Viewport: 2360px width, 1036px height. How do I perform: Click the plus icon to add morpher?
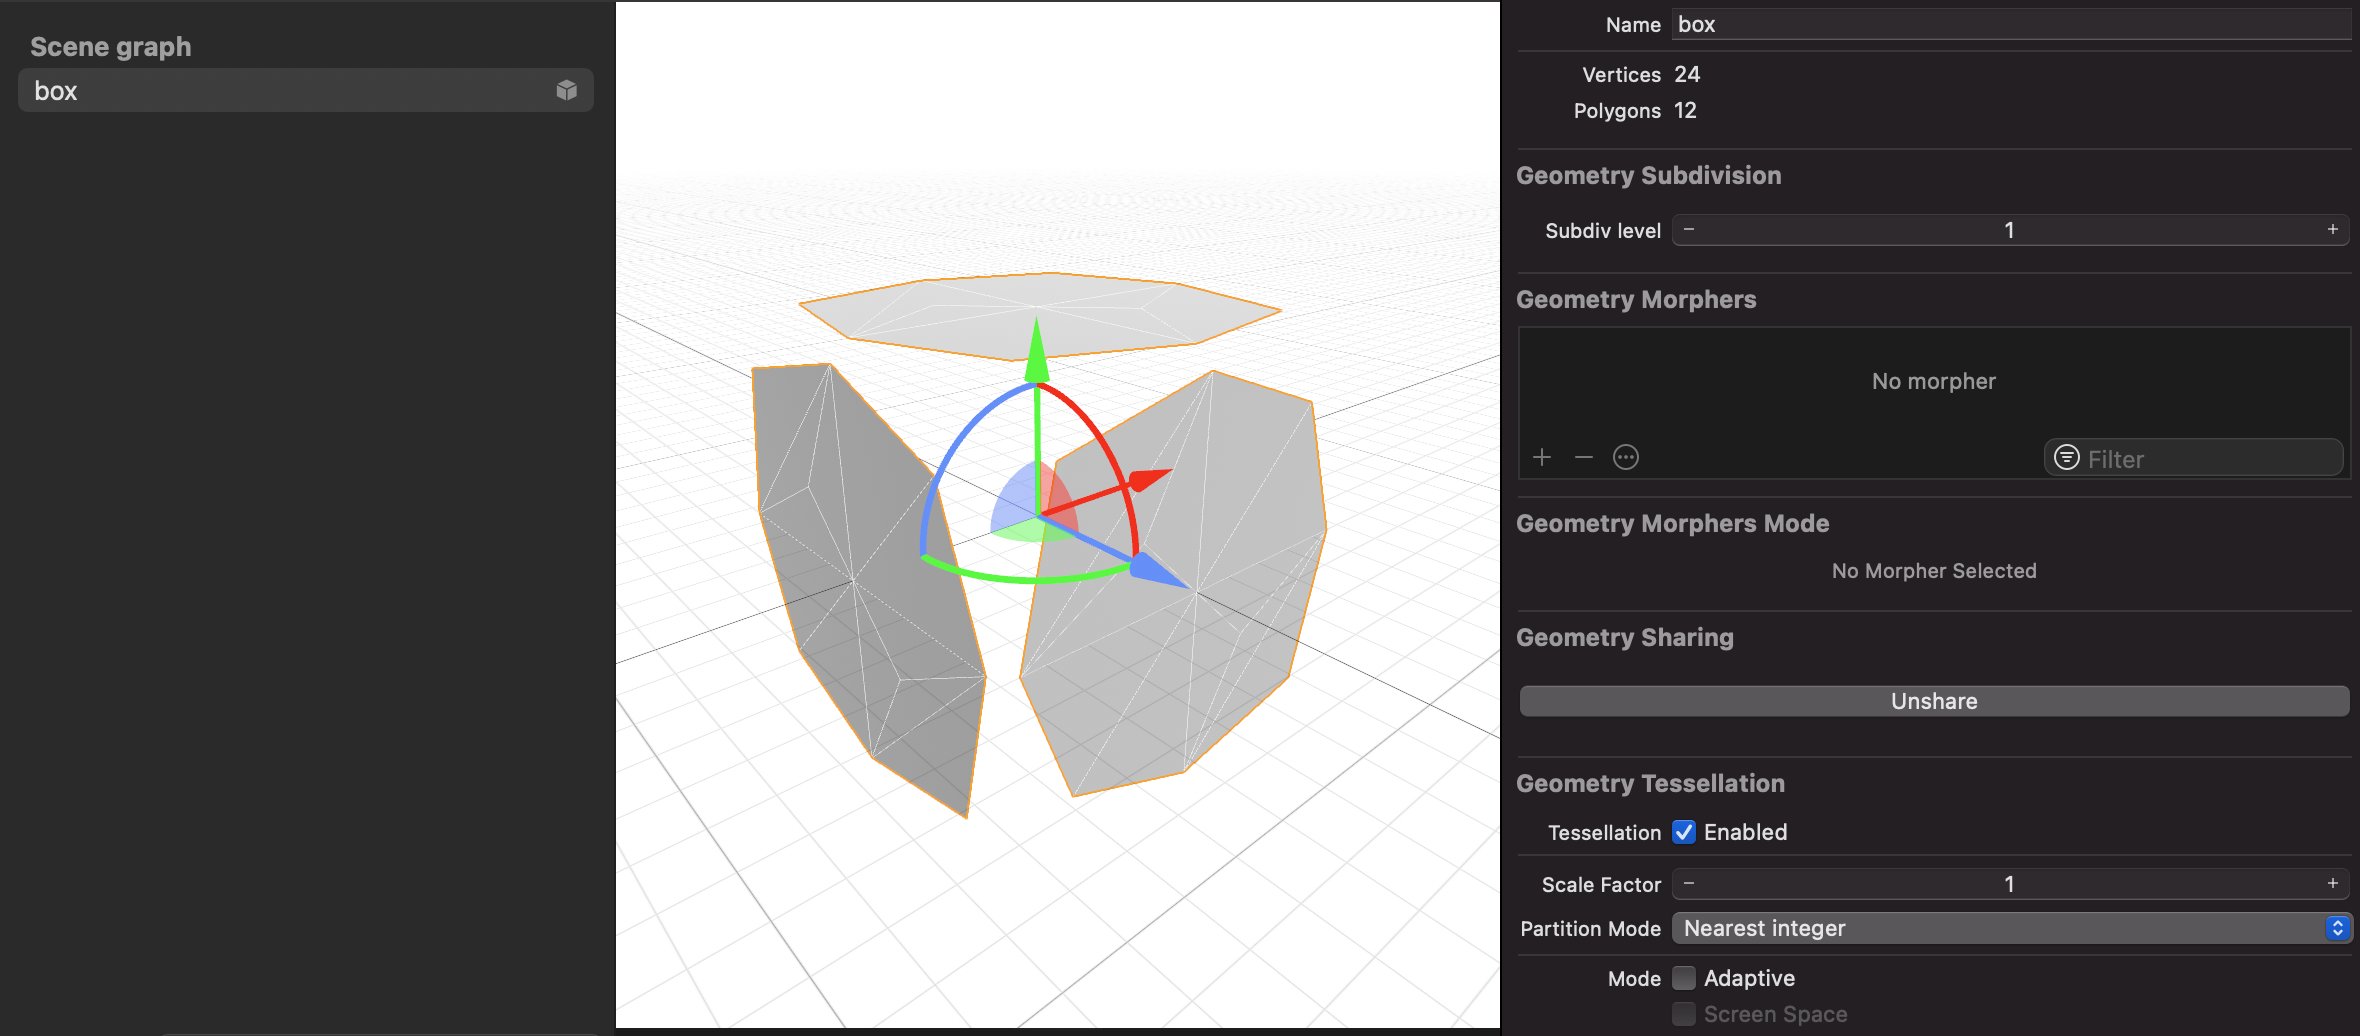tap(1542, 457)
